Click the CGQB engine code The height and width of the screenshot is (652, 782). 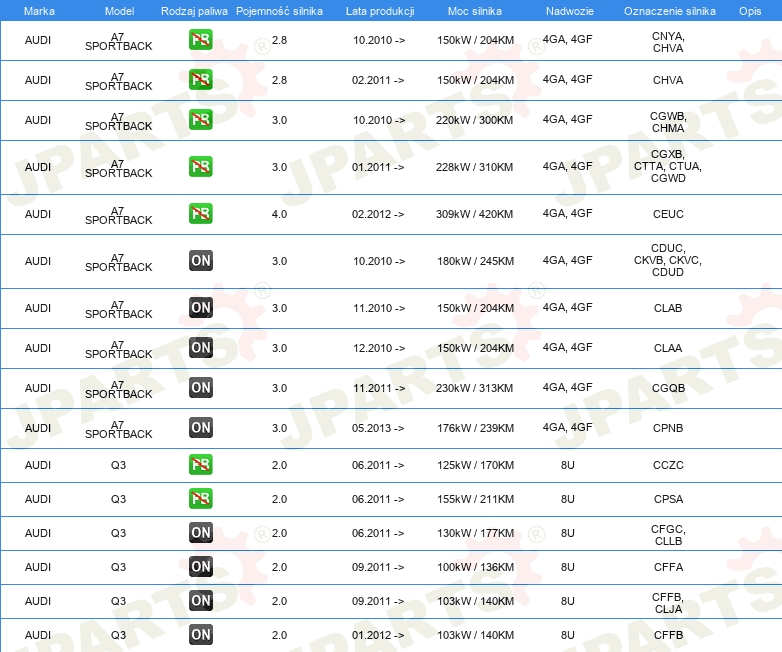(x=668, y=388)
